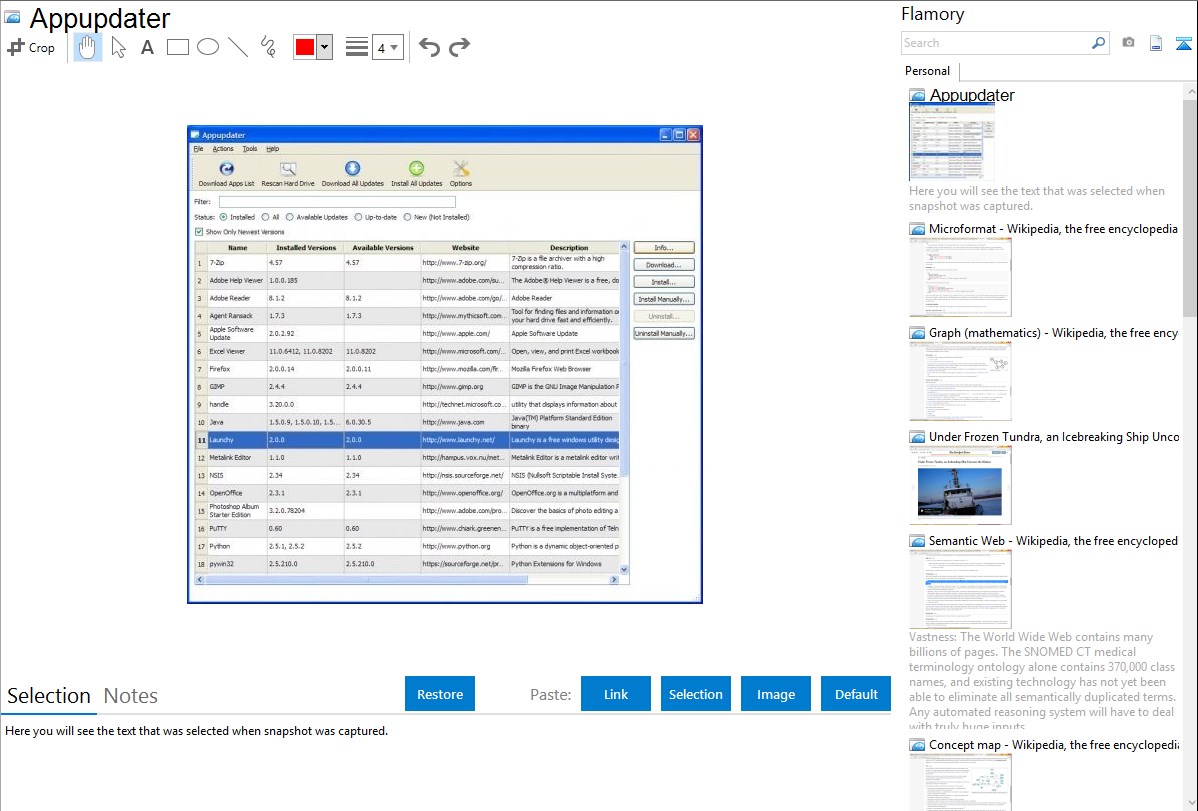Click the new page document icon
Image resolution: width=1198 pixels, height=811 pixels.
1156,43
